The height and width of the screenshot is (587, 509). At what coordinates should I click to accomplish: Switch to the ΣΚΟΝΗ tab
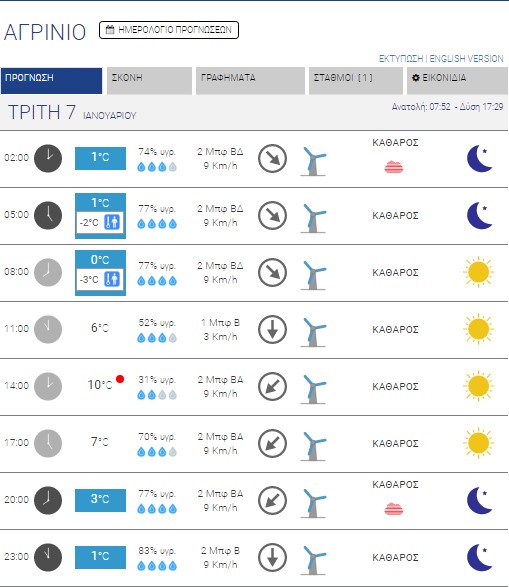tap(149, 80)
